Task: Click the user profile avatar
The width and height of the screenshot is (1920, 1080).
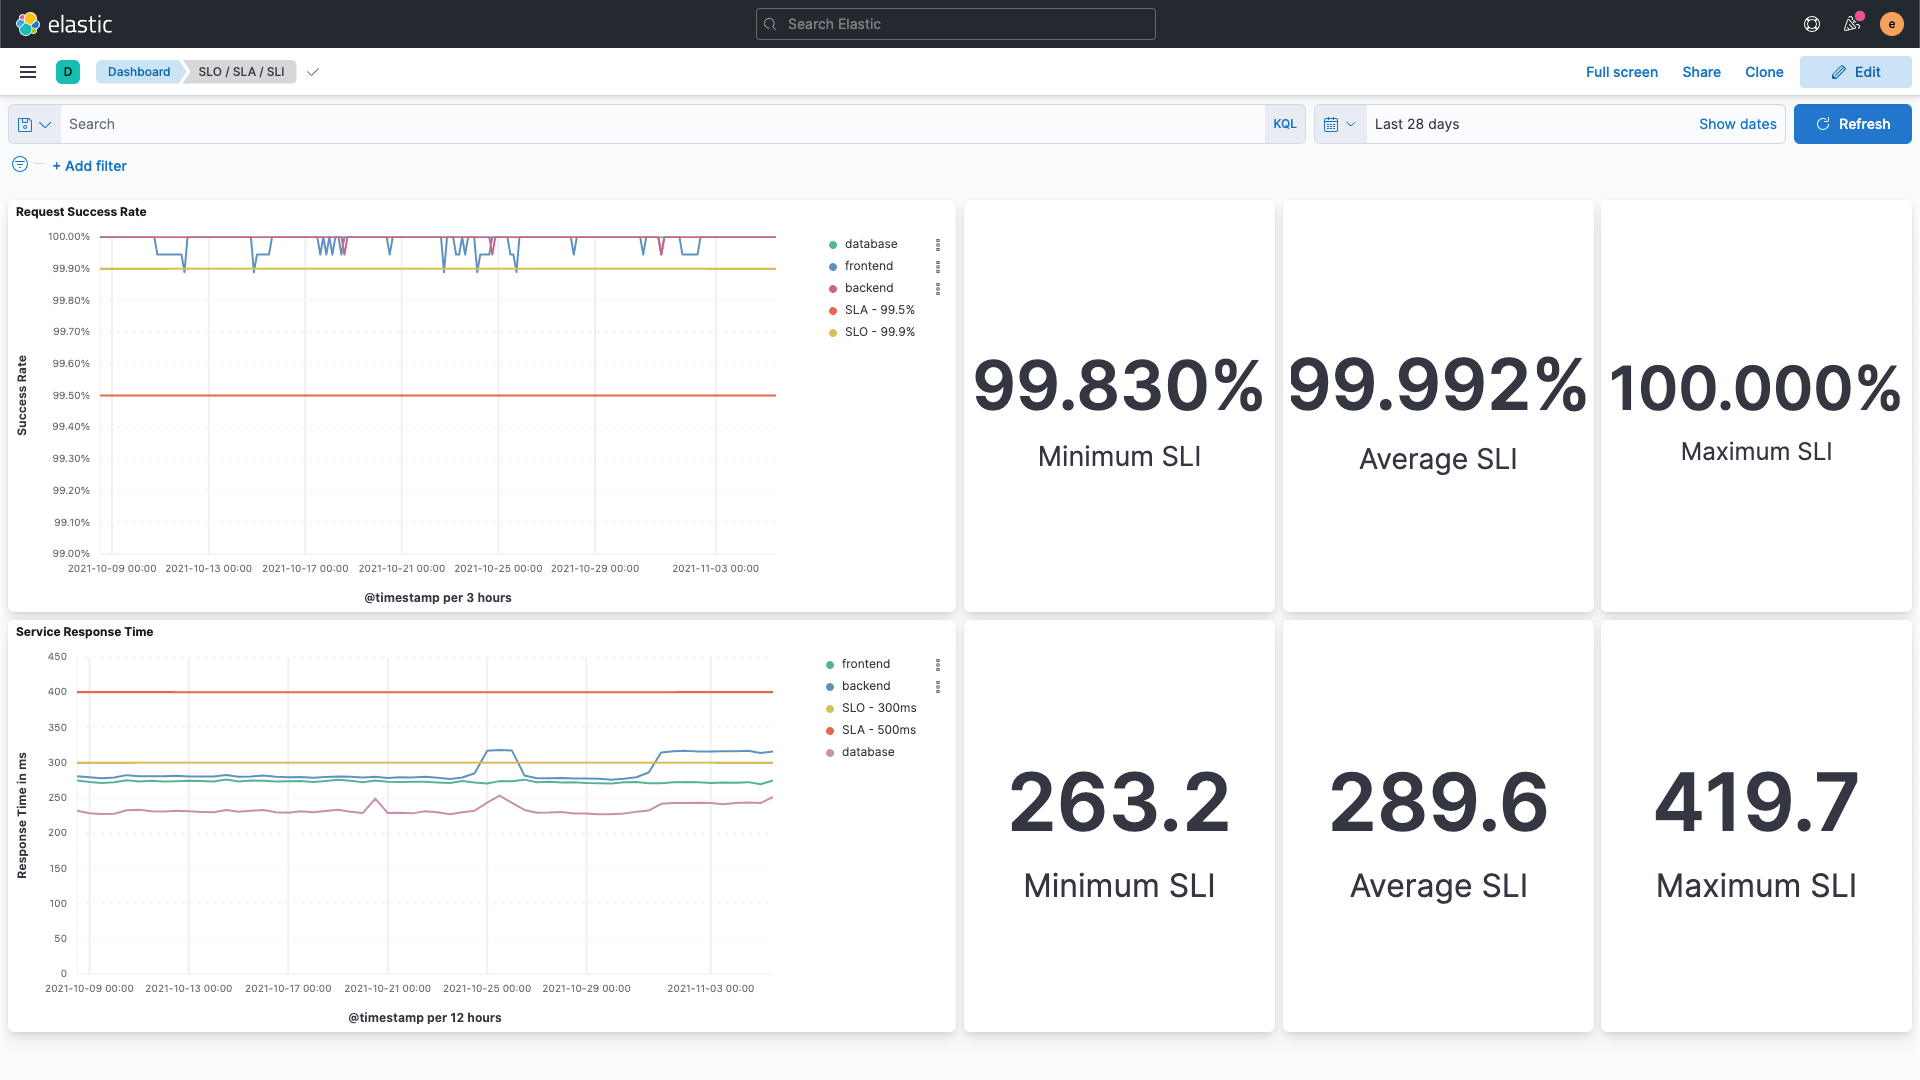Action: click(x=1892, y=24)
